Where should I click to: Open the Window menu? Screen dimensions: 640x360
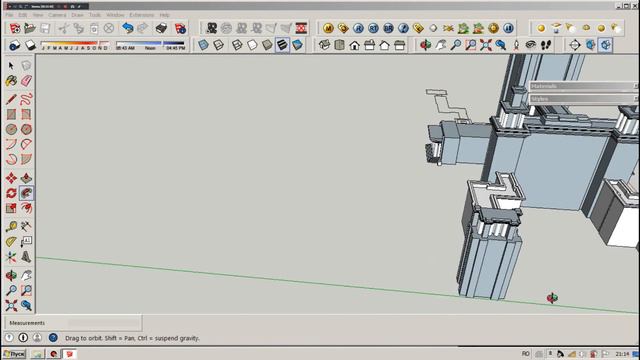tap(115, 15)
